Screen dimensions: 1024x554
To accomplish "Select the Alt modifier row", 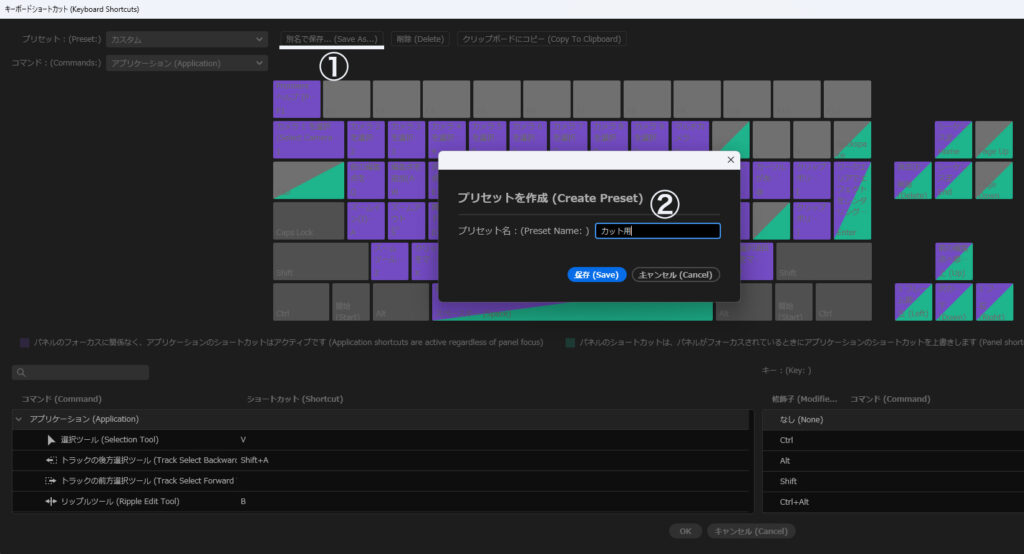I will pyautogui.click(x=893, y=461).
